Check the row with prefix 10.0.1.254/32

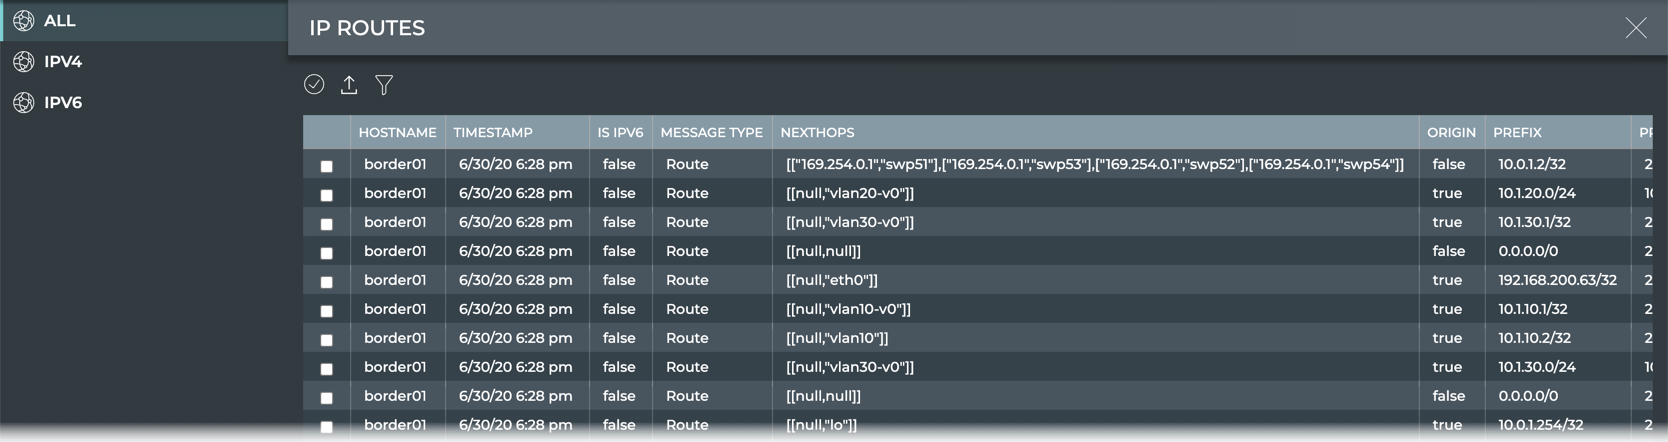pyautogui.click(x=327, y=427)
